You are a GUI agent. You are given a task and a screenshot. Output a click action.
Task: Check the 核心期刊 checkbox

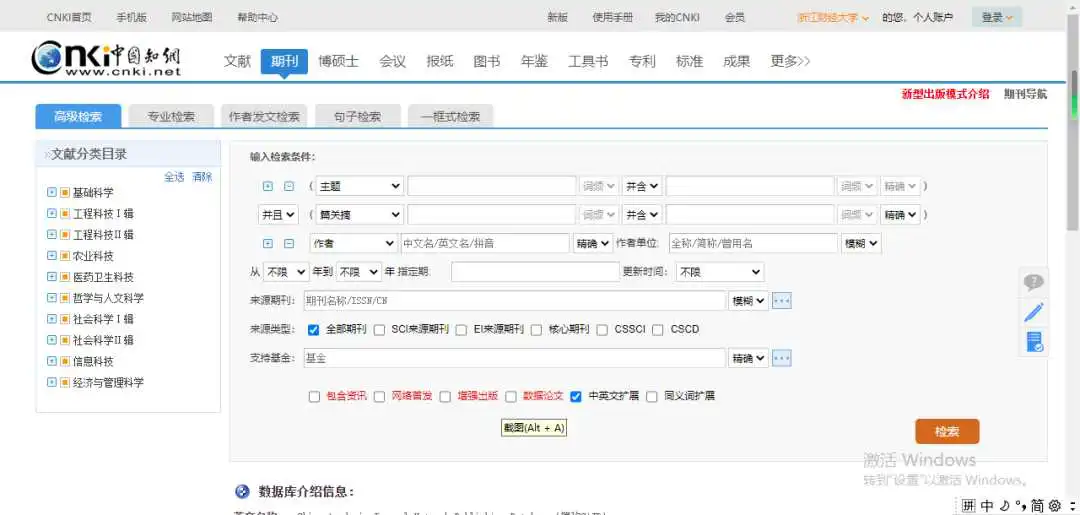pos(537,330)
